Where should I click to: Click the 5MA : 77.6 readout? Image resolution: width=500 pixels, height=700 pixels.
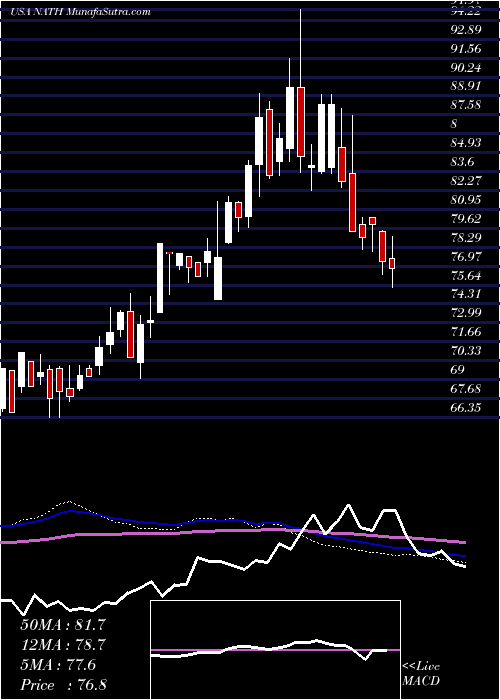click(58, 665)
